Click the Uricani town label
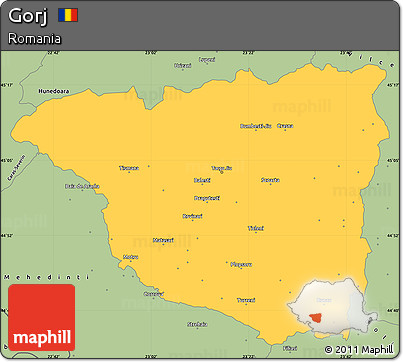This screenshot has height=362, width=403. pos(183,66)
